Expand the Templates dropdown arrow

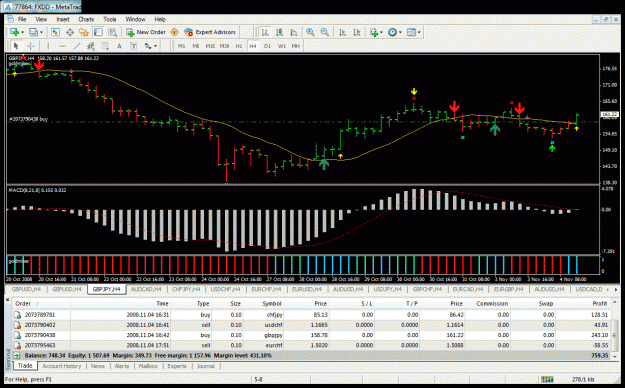tap(419, 32)
